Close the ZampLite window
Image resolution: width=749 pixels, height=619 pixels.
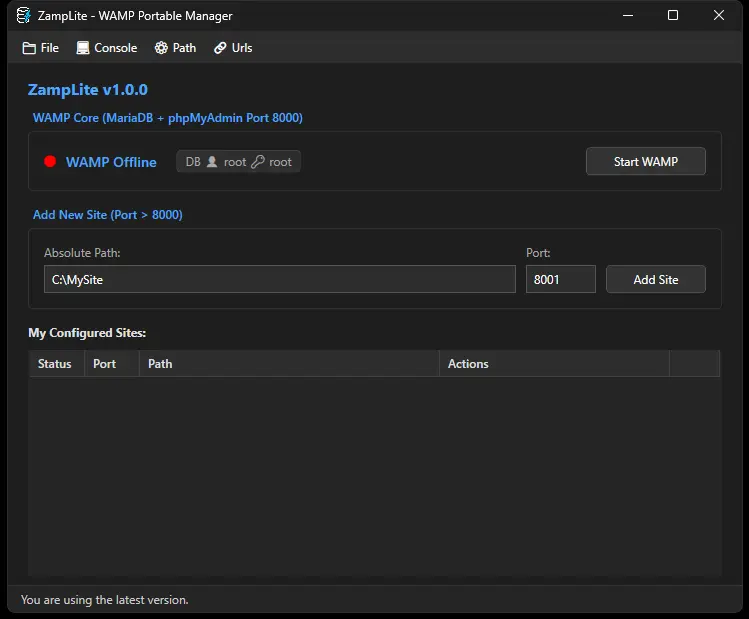719,15
